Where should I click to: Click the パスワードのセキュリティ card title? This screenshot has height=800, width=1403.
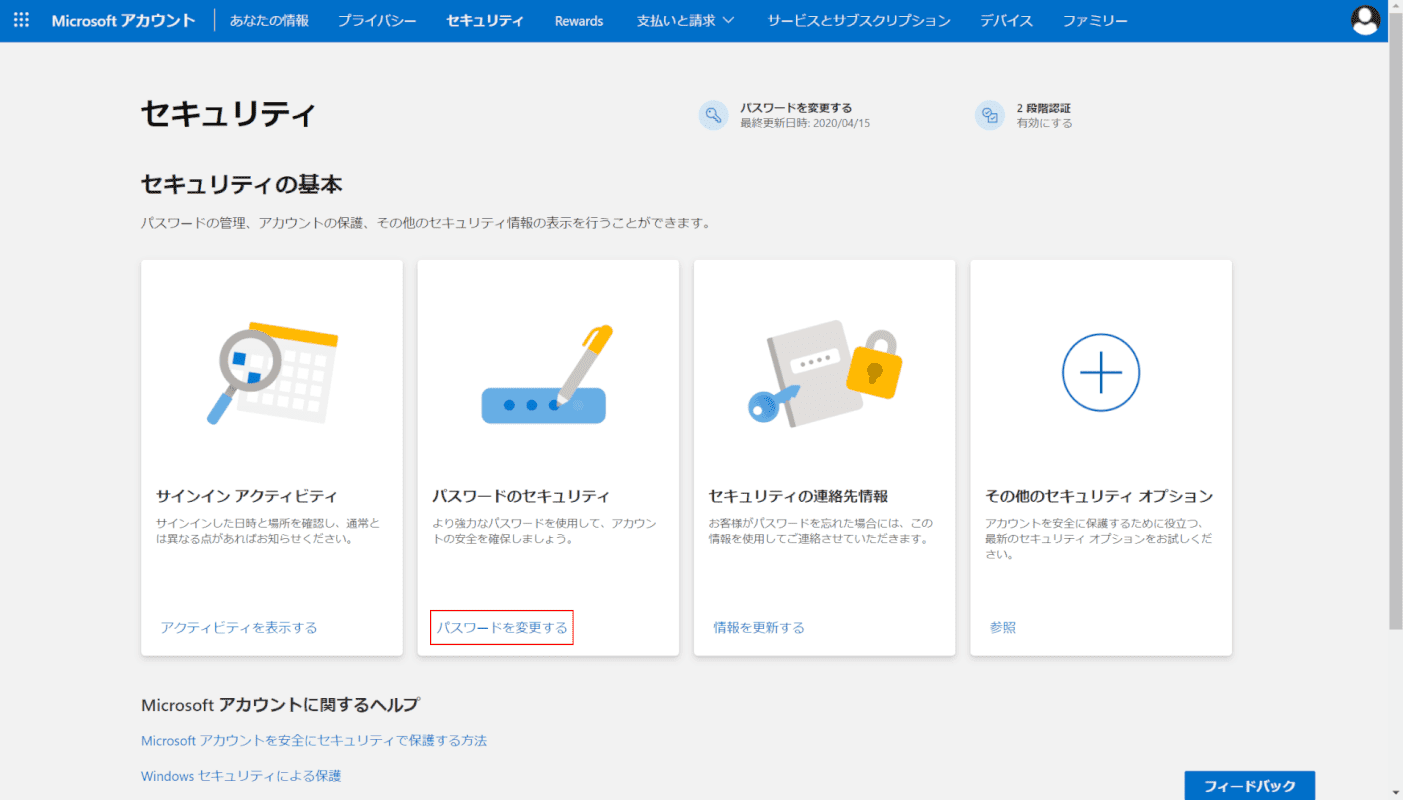(521, 496)
